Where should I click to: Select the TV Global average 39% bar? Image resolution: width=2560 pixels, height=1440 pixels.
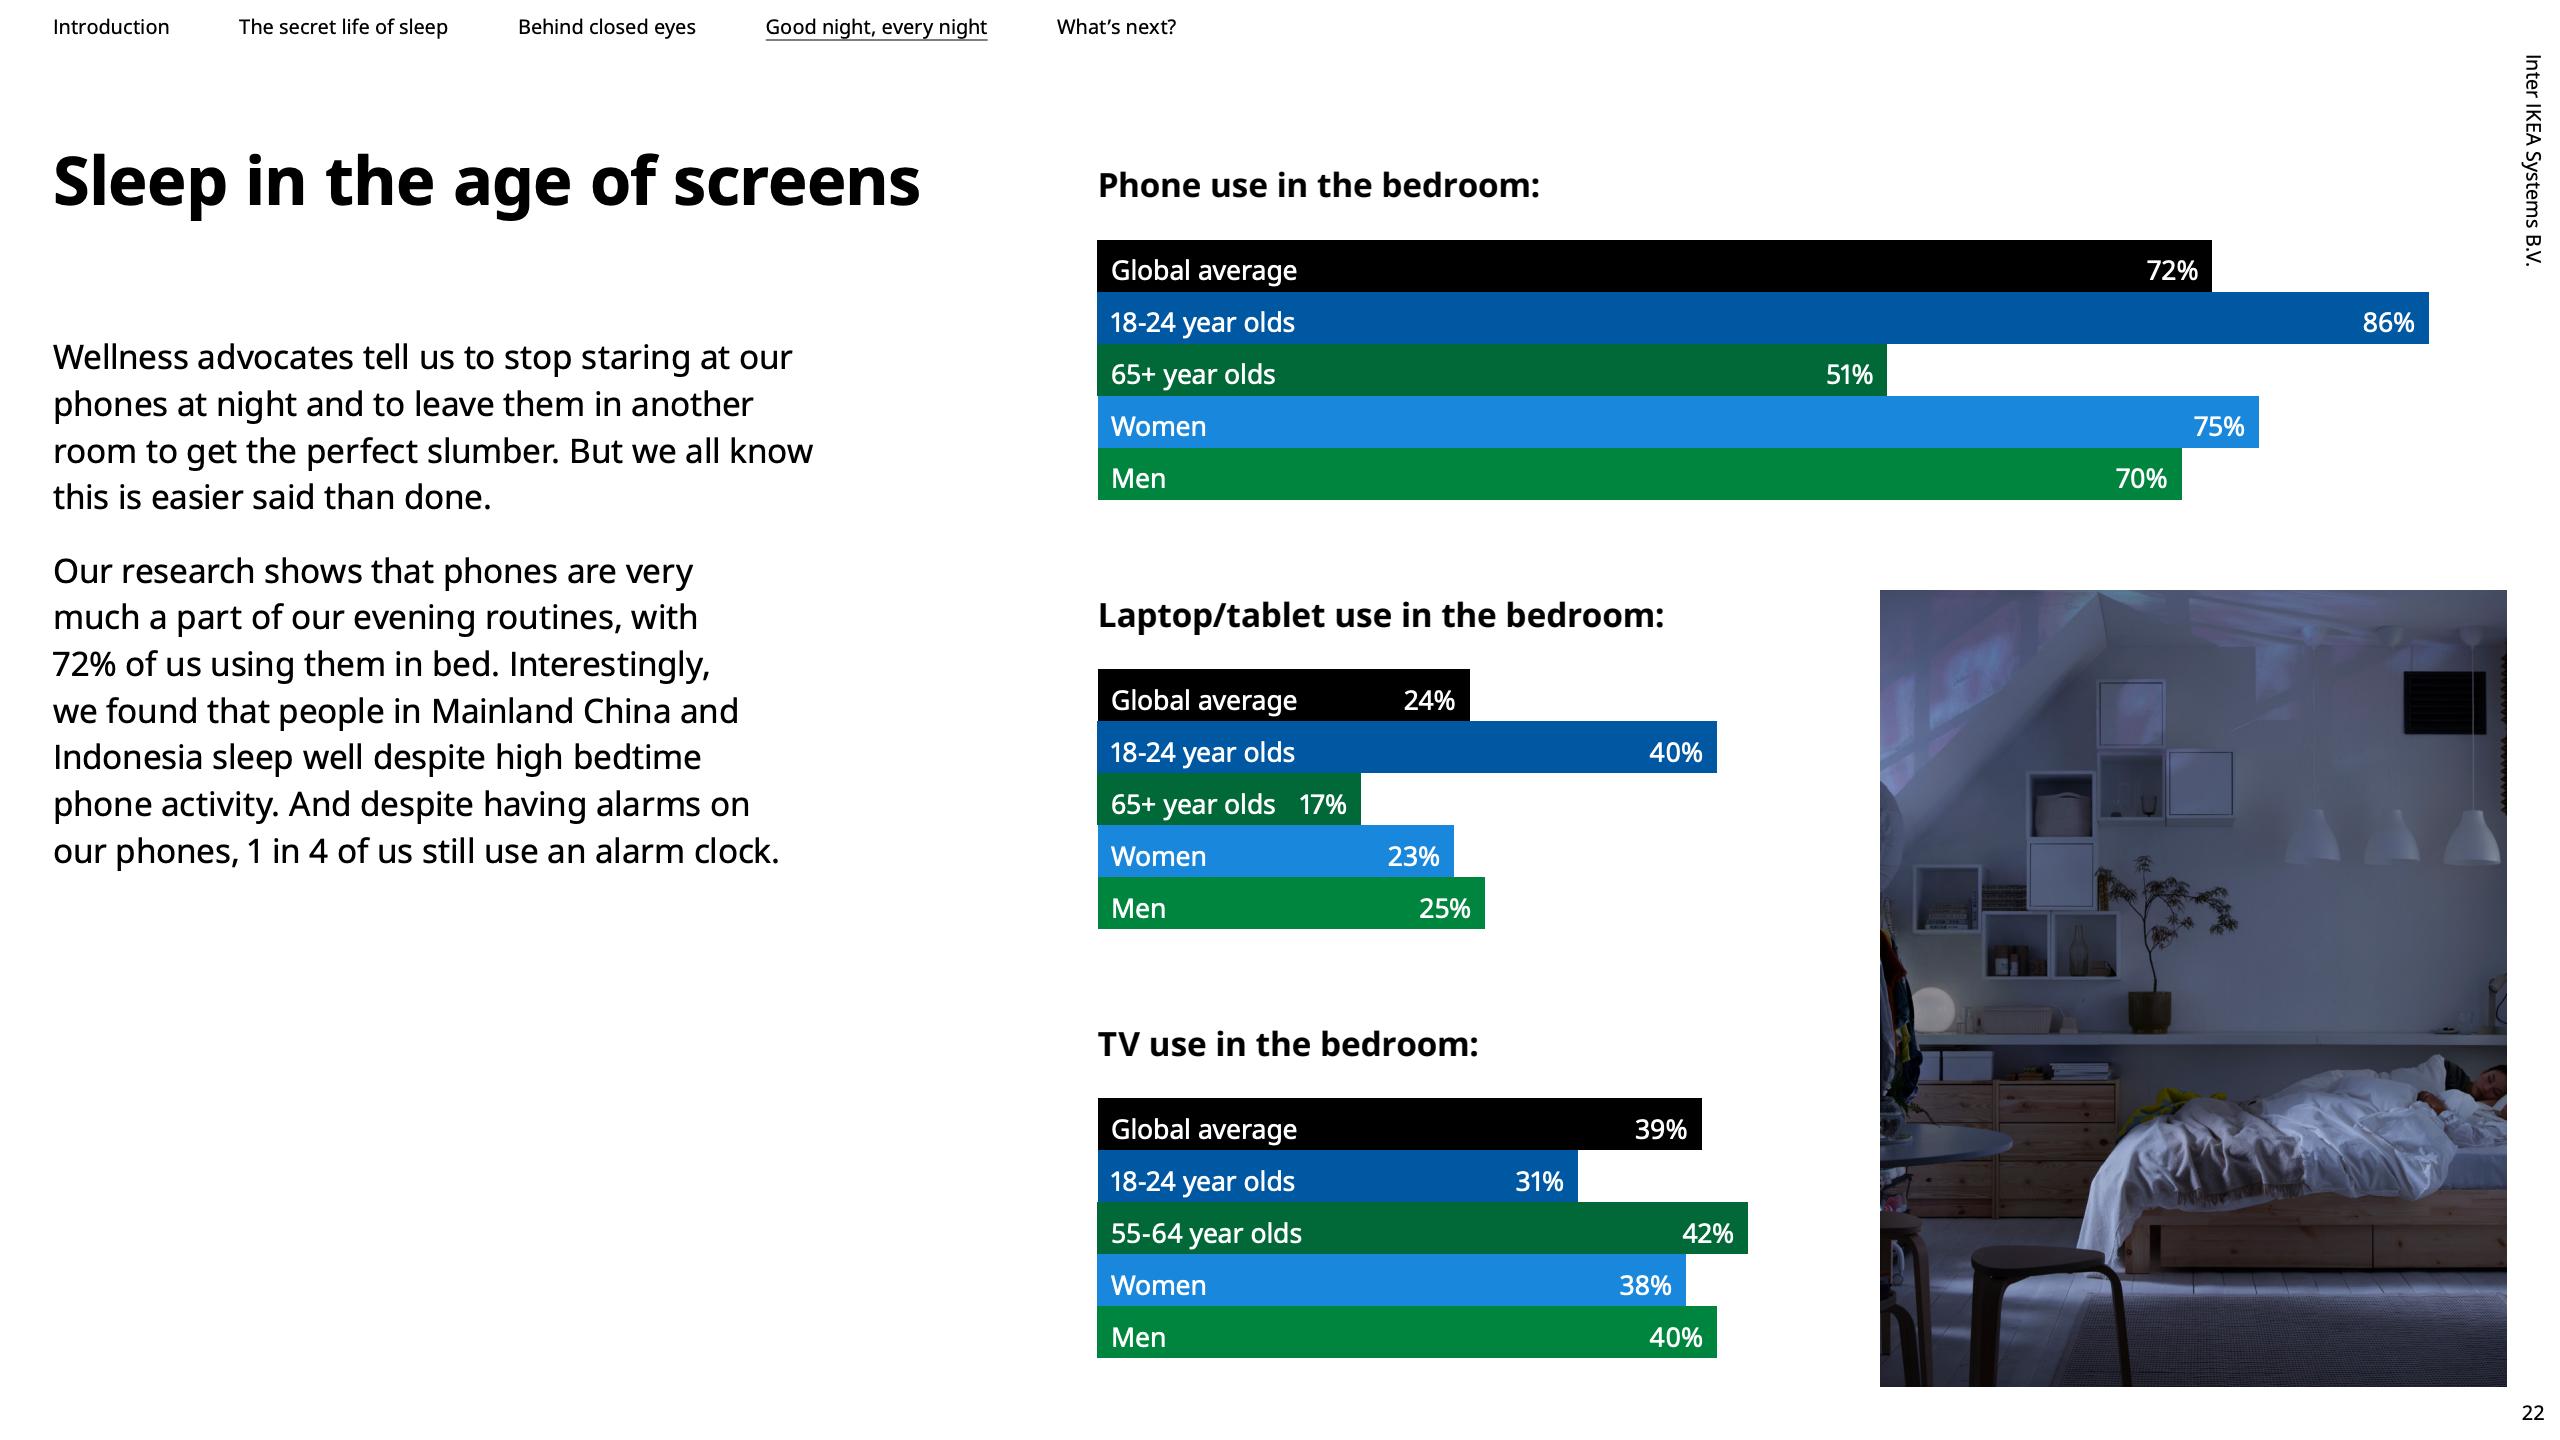1399,1124
